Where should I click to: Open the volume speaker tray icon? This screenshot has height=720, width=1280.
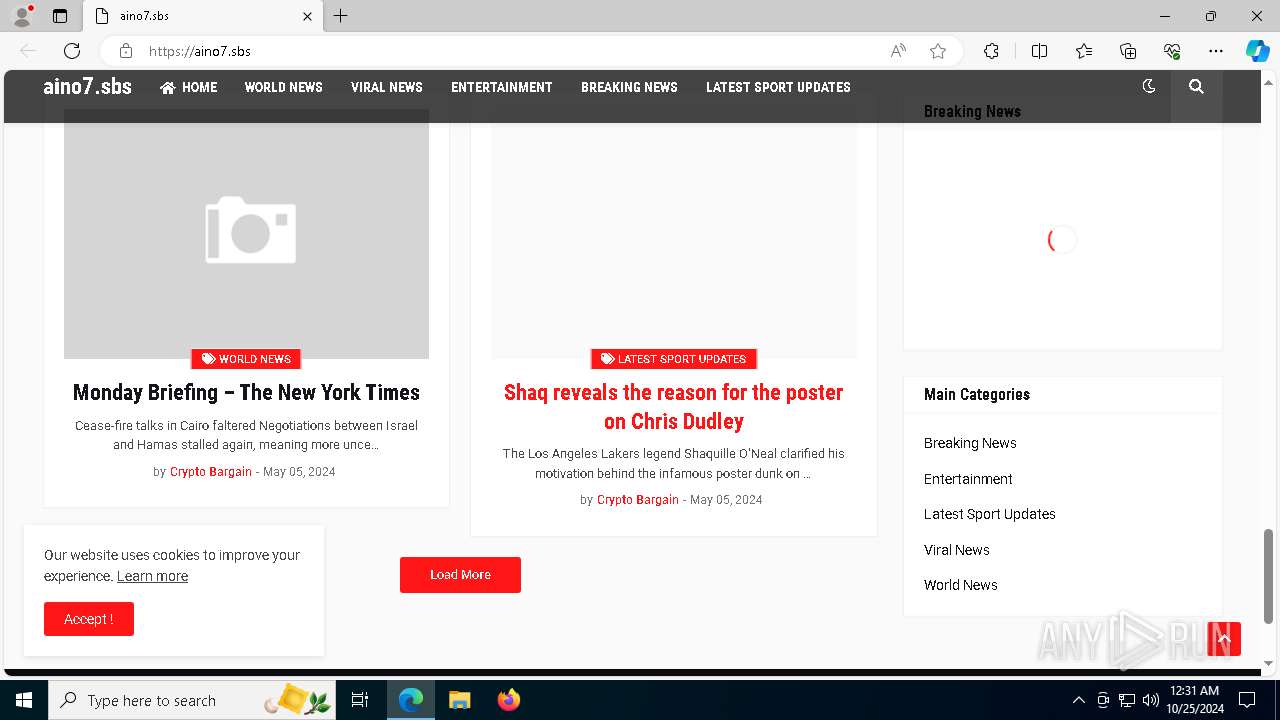(1150, 700)
